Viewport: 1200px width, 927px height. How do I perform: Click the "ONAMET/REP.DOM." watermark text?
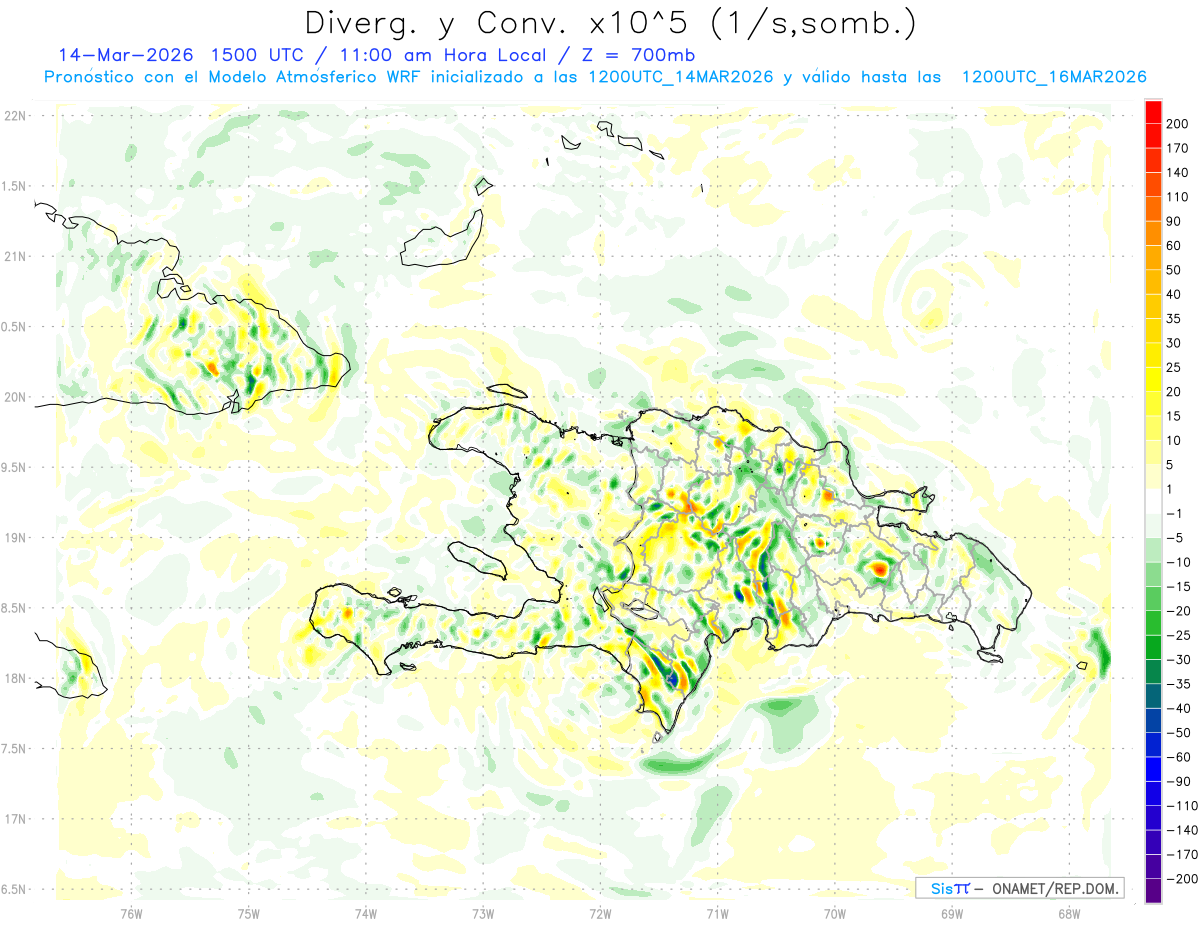click(1055, 889)
